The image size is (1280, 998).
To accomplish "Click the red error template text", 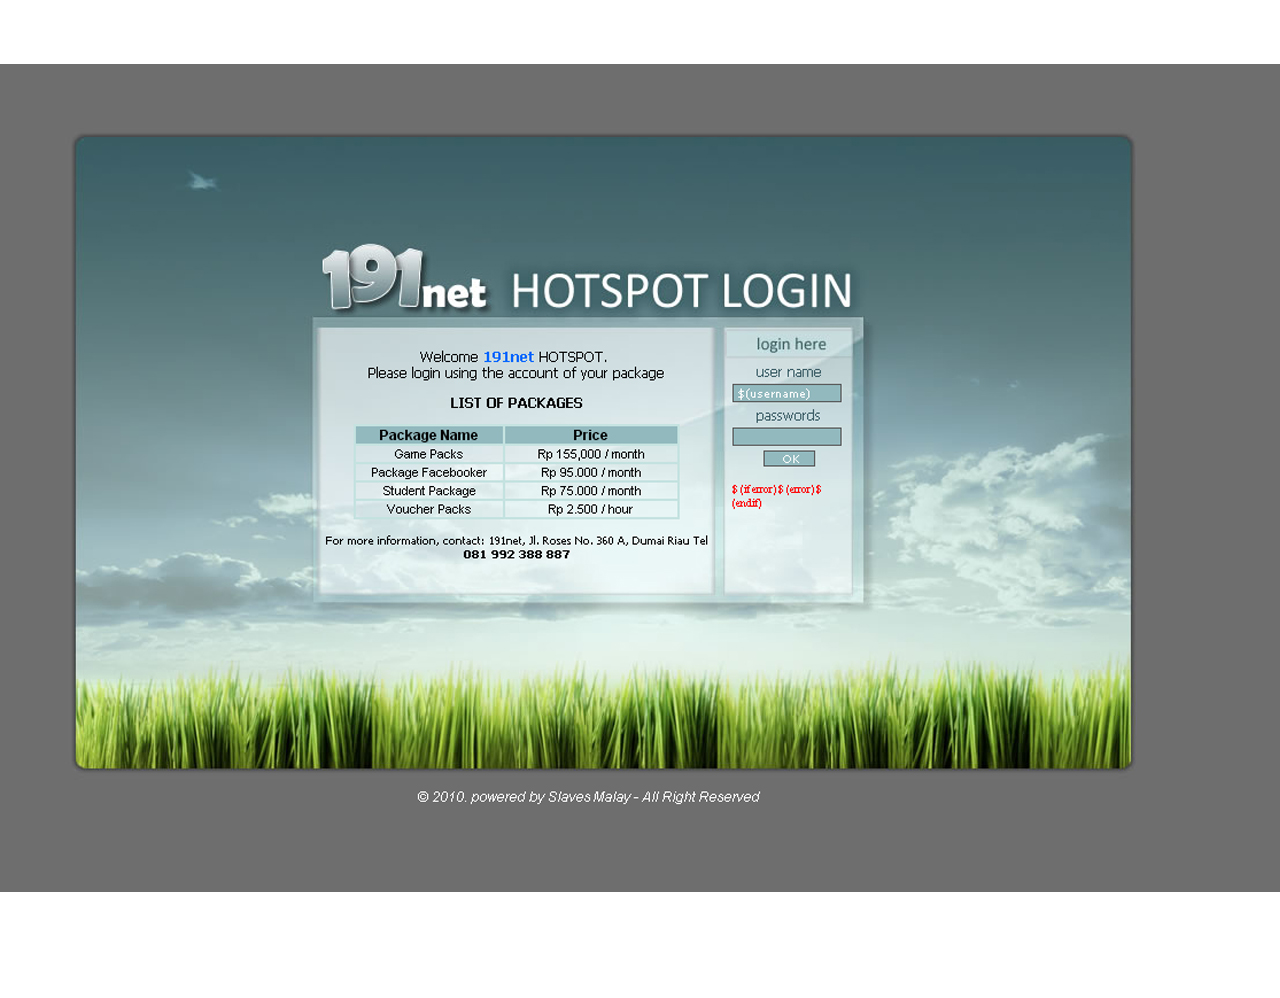I will tap(775, 495).
